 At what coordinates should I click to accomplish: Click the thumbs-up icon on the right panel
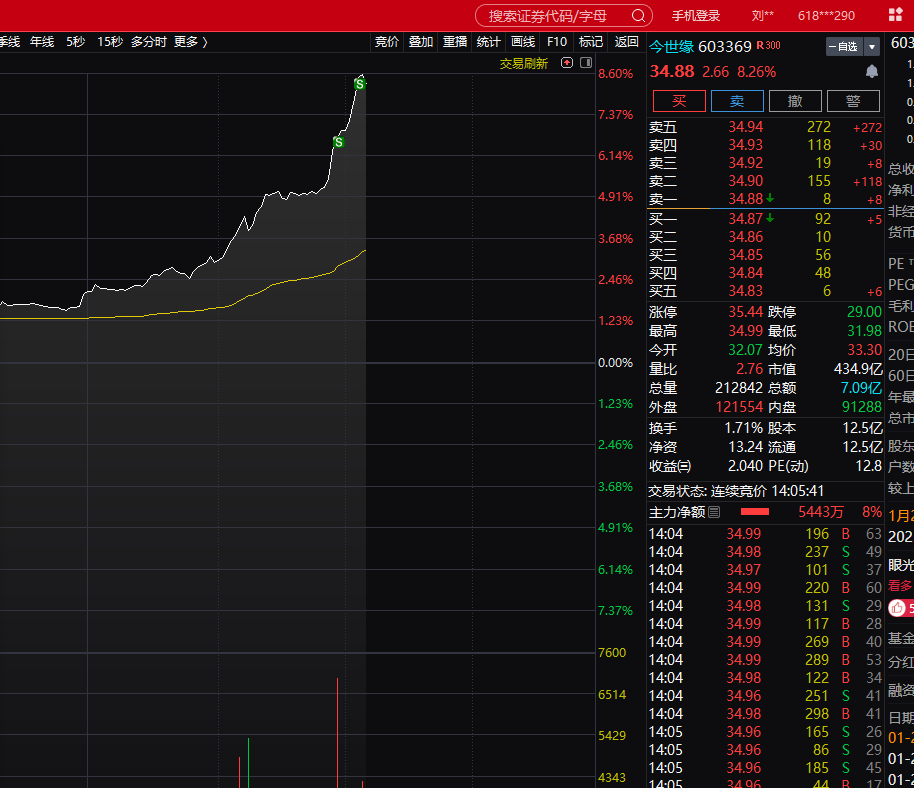897,608
